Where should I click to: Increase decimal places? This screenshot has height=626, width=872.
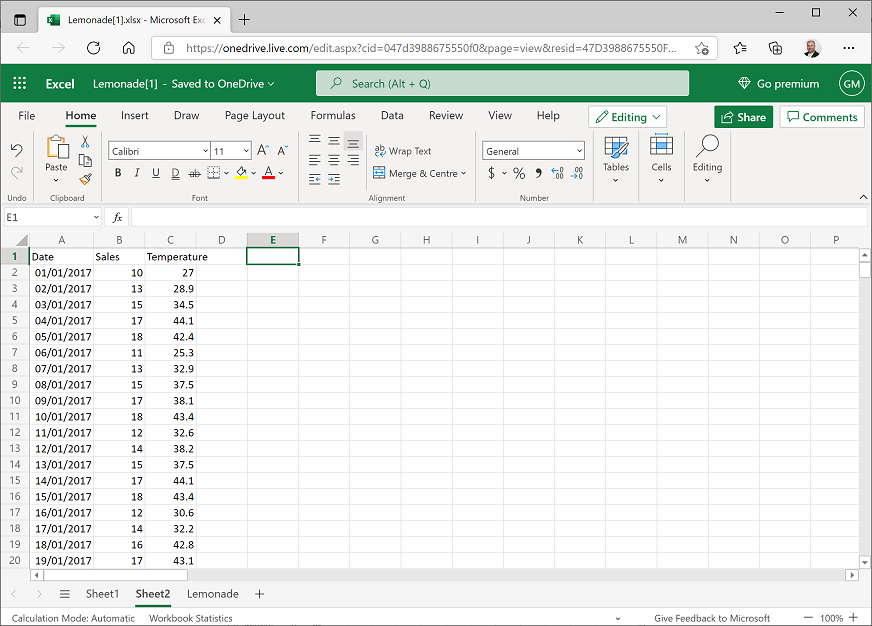[x=557, y=172]
